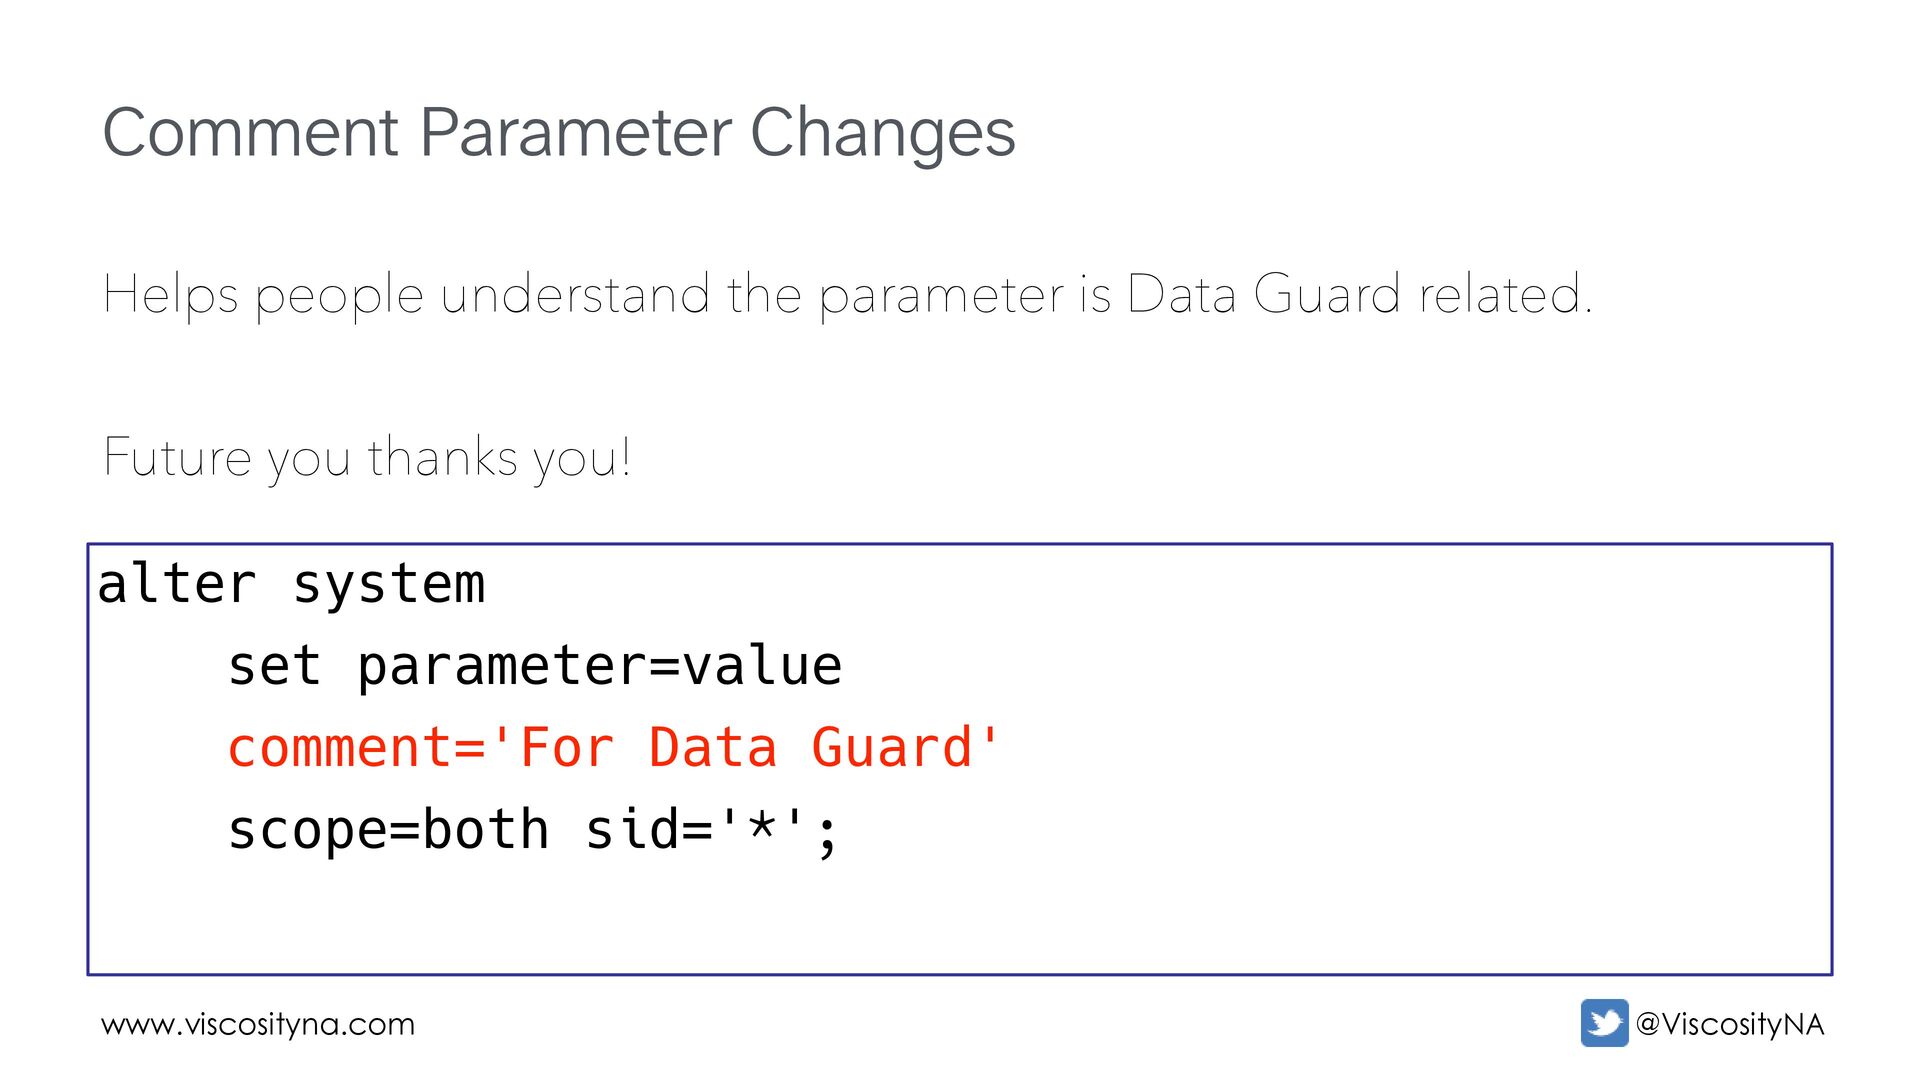Click the word Changes in the slide title
This screenshot has width=1920, height=1080.
pos(882,133)
